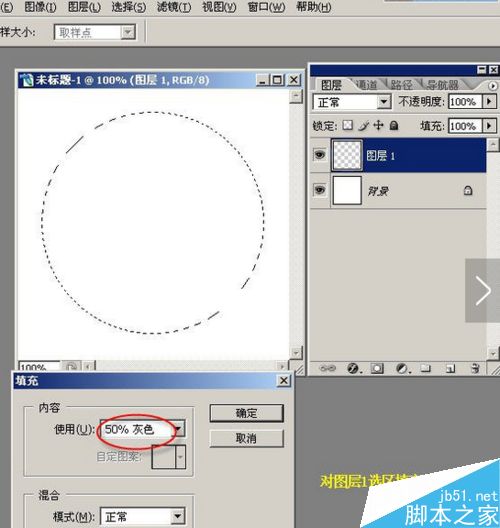Viewport: 500px width, 528px height.
Task: Click the 确定 button in Fill dialog
Action: point(246,413)
